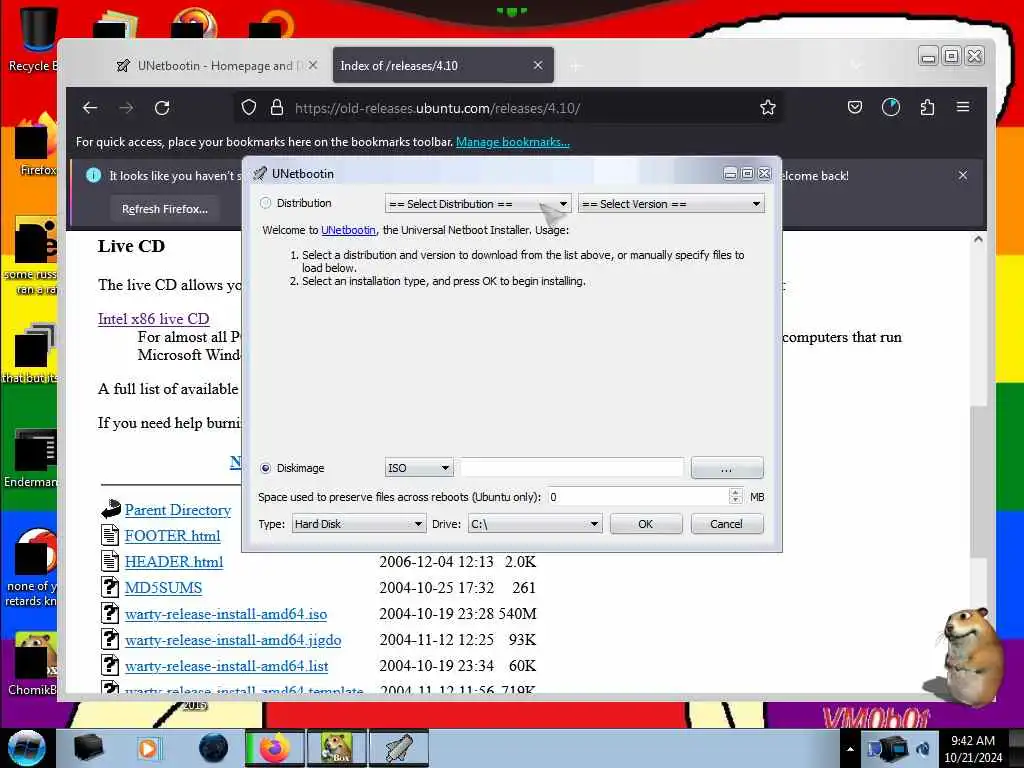Open warty-release-install-amd64.jigdo link
Screen dimensions: 1024x768
click(233, 640)
